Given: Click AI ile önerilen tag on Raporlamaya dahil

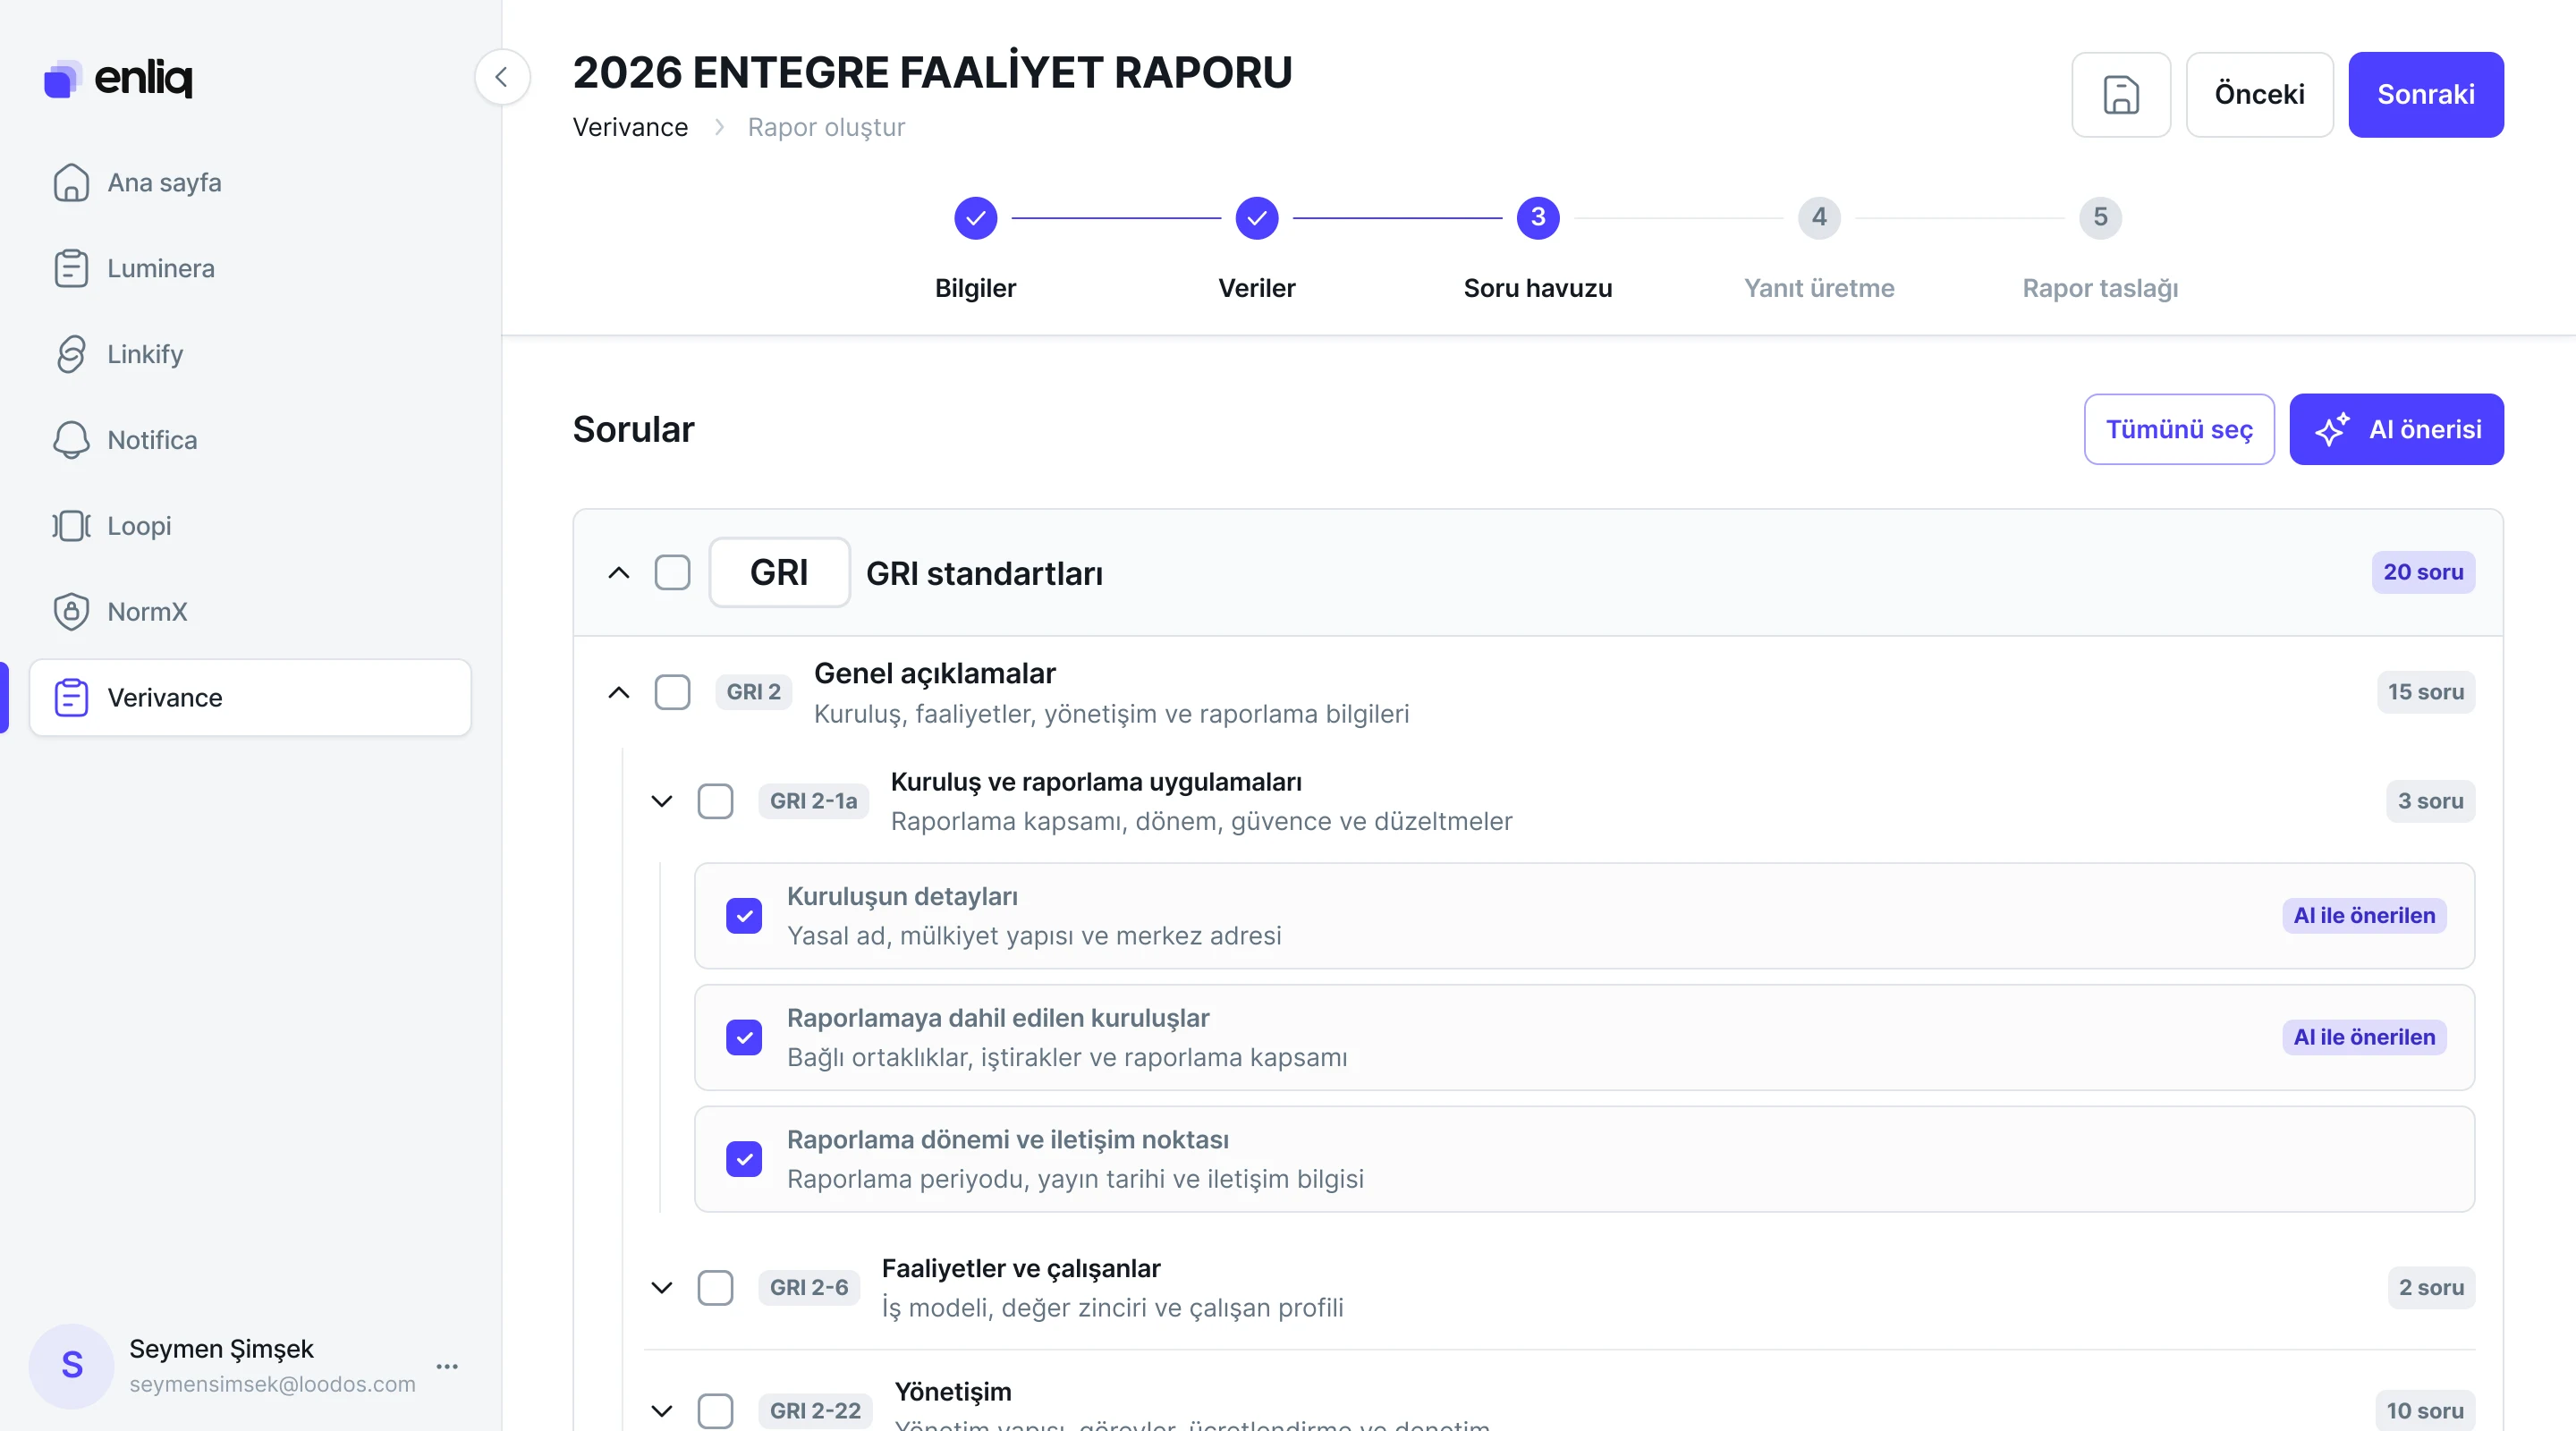Looking at the screenshot, I should pos(2364,1038).
